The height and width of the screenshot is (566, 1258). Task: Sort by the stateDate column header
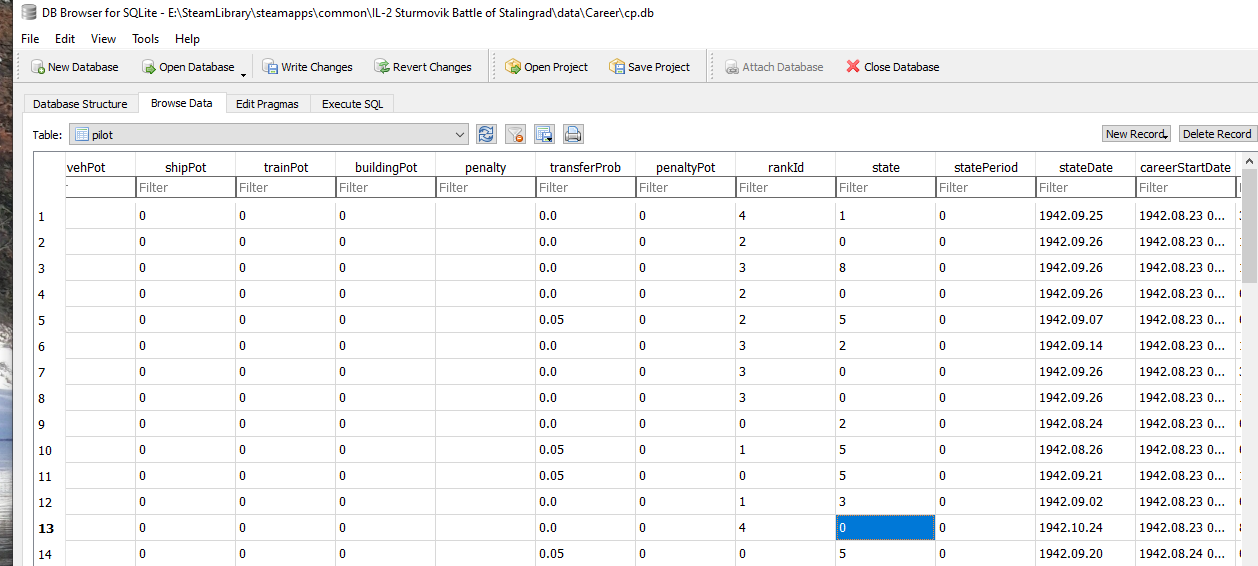tap(1085, 167)
